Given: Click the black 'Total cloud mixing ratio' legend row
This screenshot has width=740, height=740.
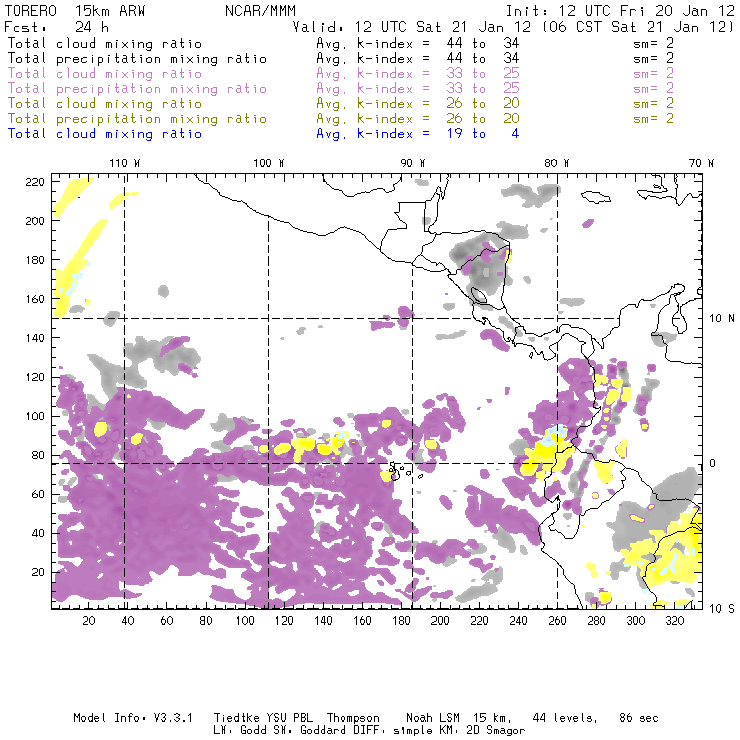Looking at the screenshot, I should 105,43.
